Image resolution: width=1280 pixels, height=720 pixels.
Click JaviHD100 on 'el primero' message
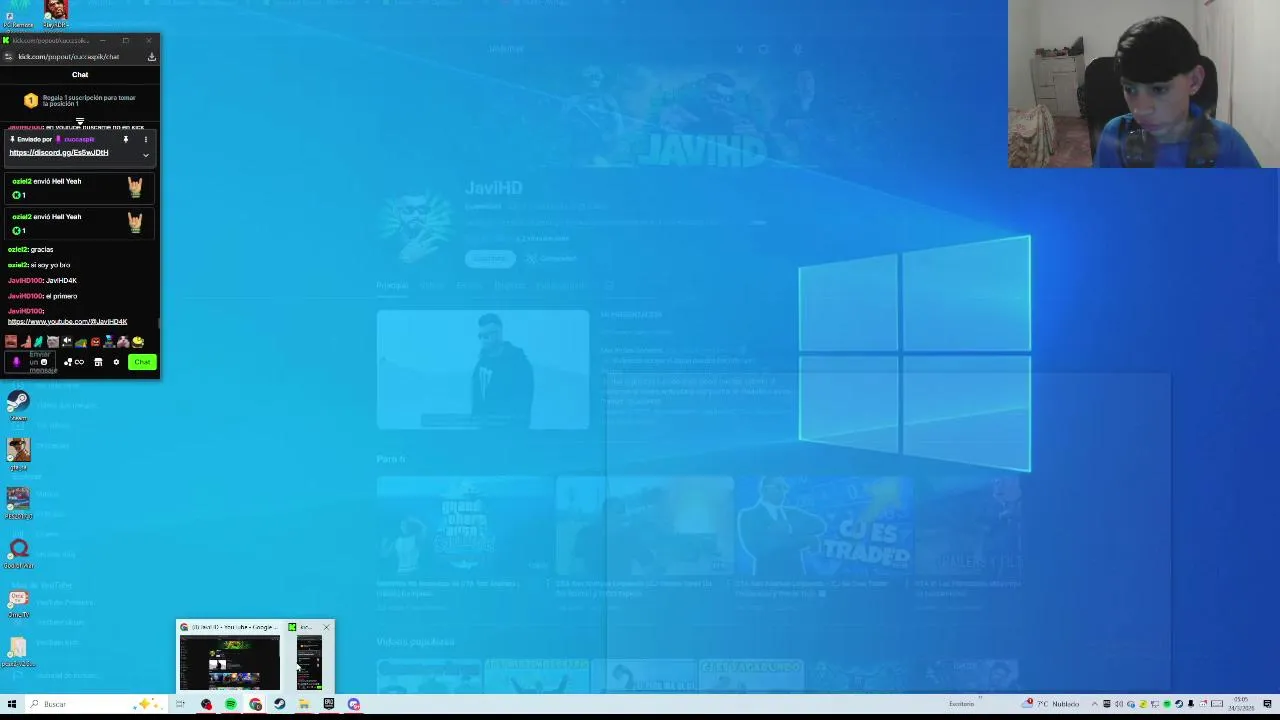(25, 296)
